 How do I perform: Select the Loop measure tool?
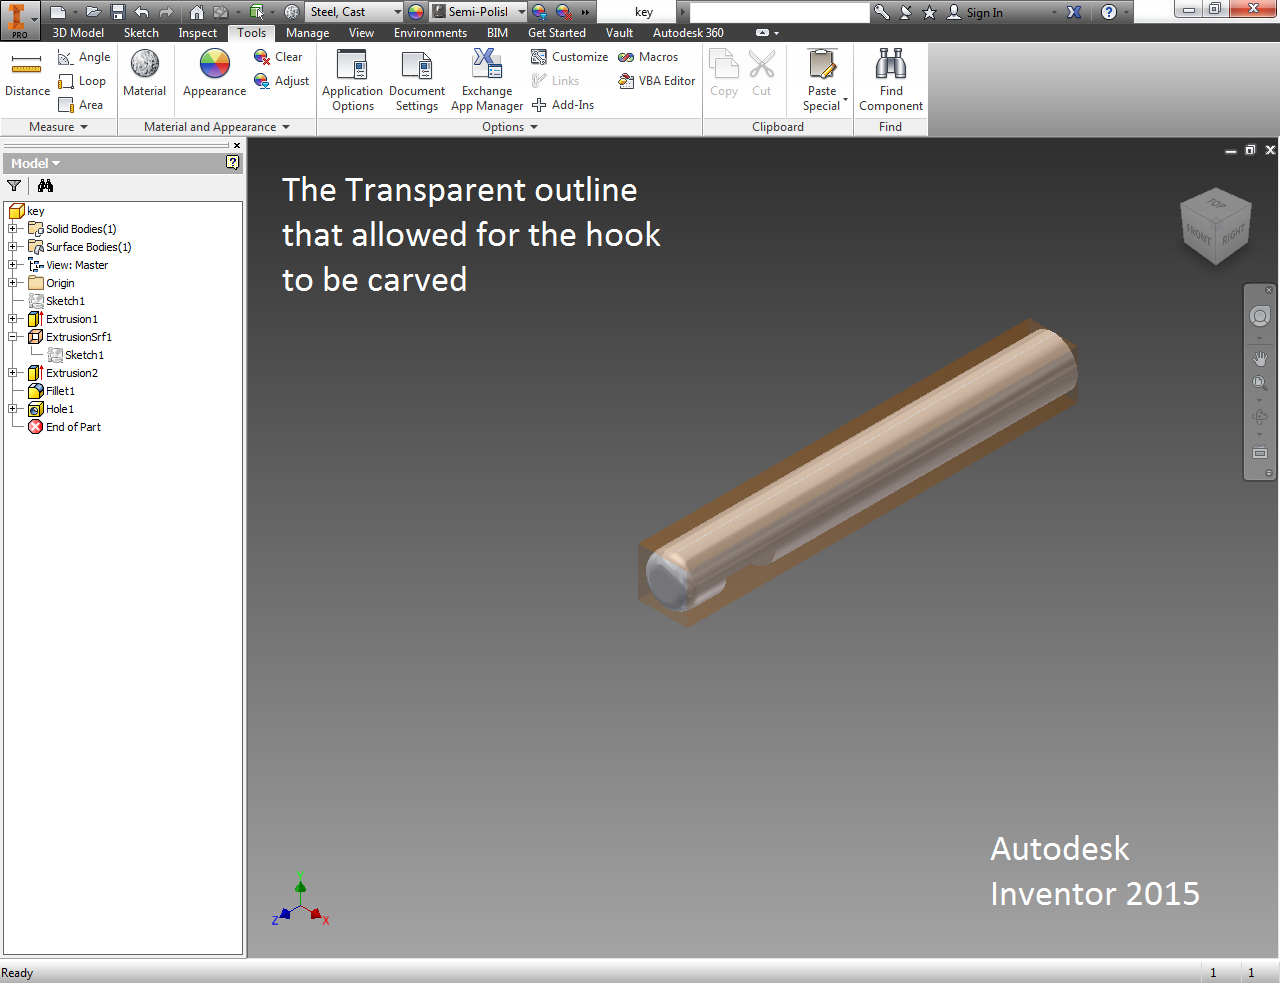click(x=82, y=81)
